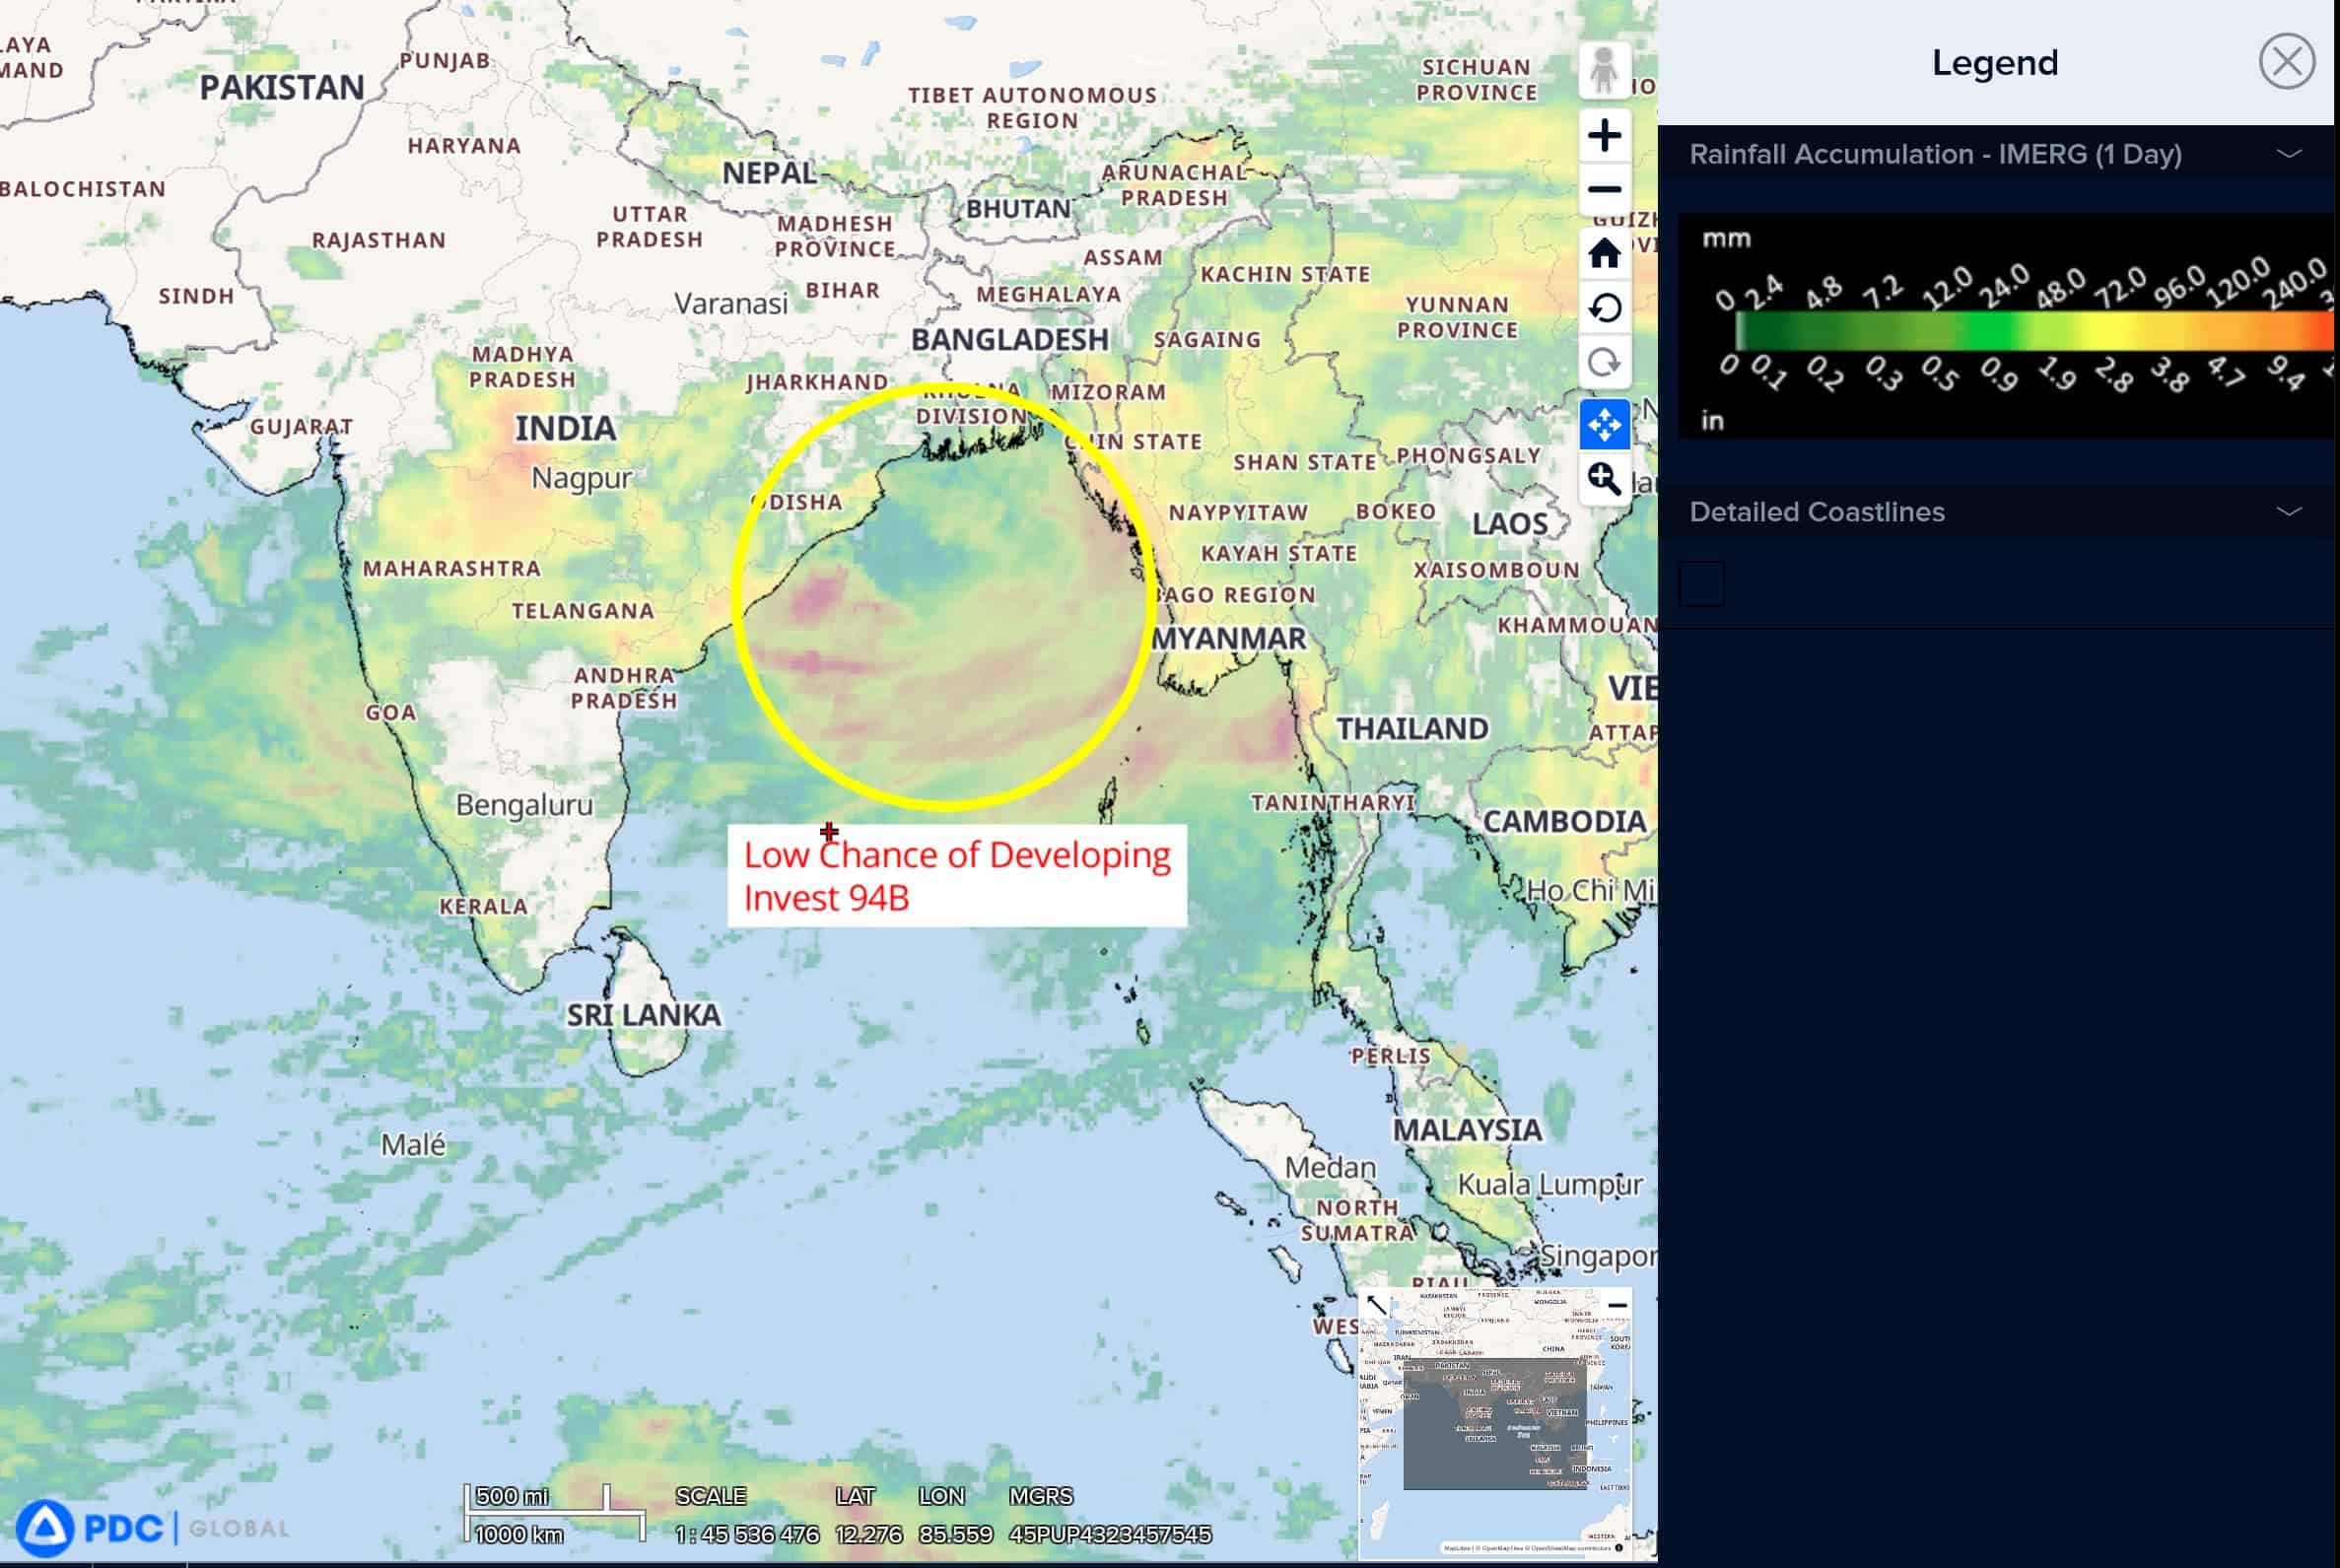This screenshot has width=2340, height=1568.
Task: Click the Nagpur city label
Action: point(581,479)
